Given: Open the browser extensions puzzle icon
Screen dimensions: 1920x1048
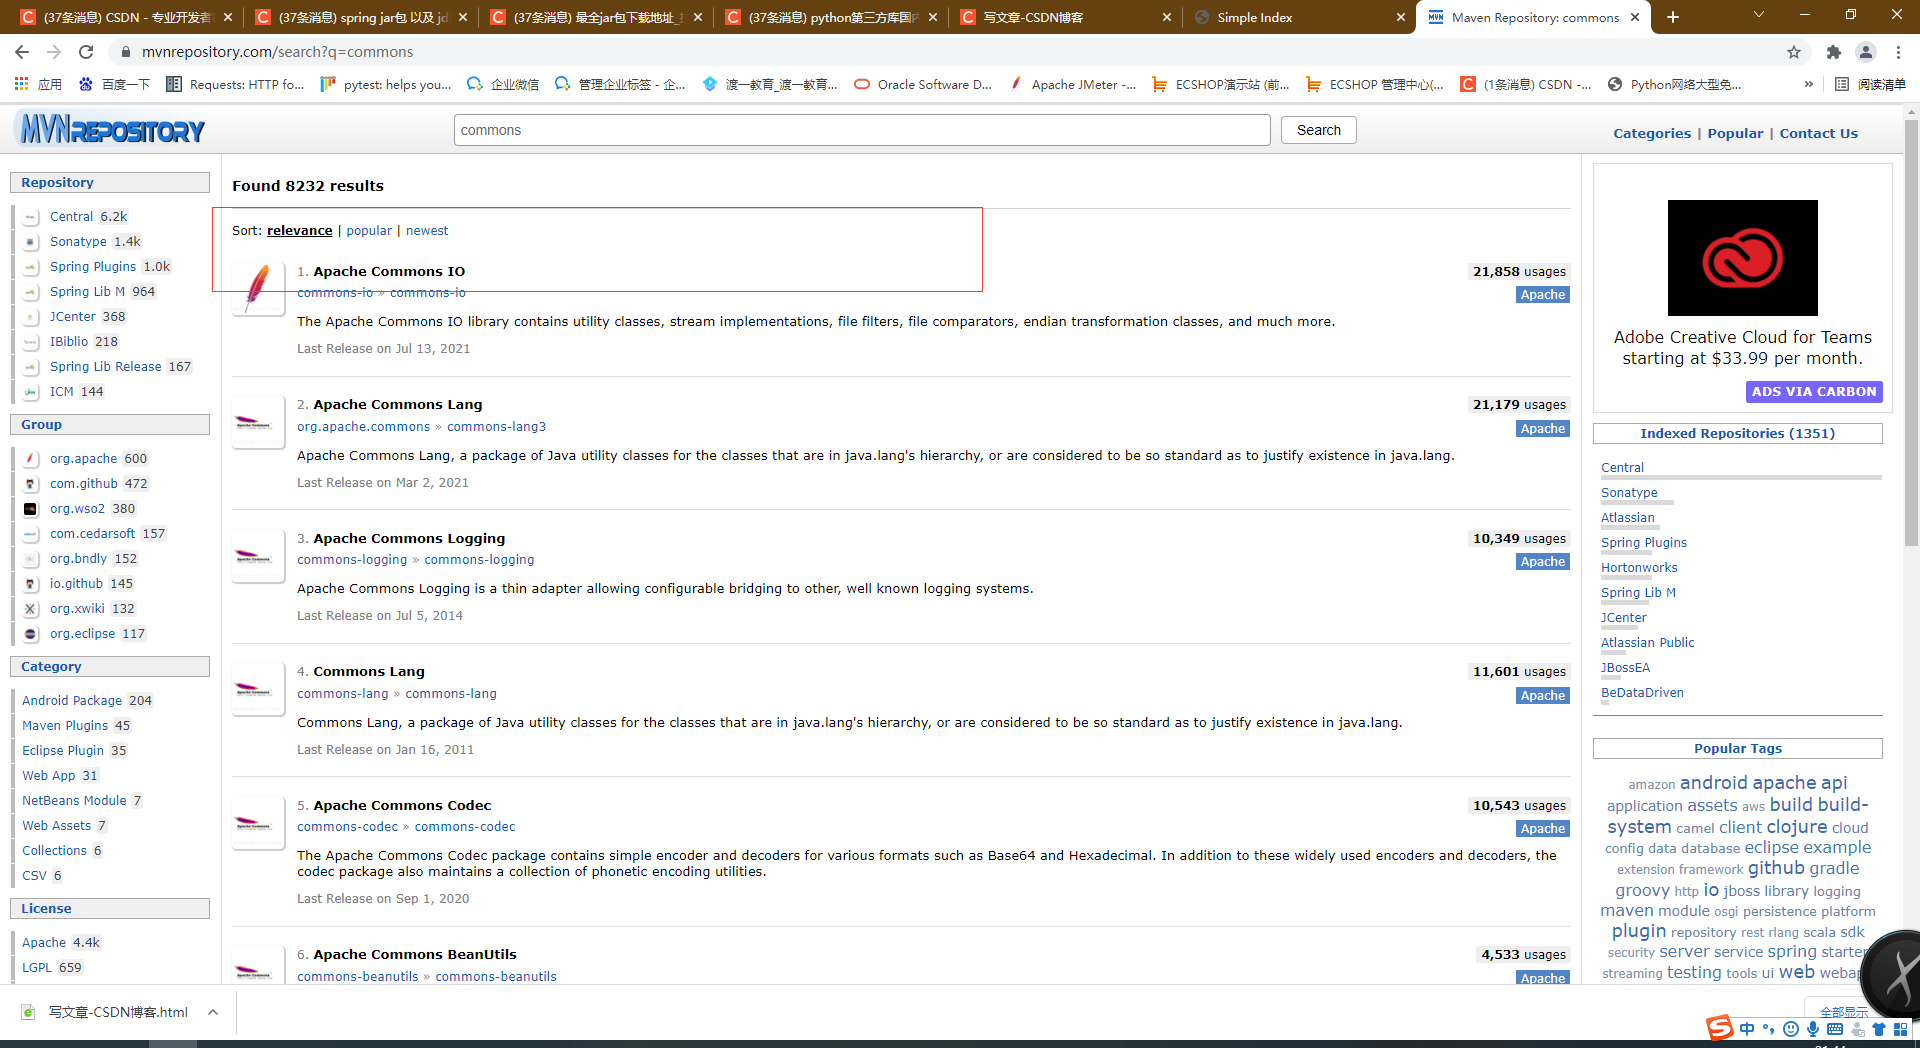Looking at the screenshot, I should click(x=1833, y=52).
